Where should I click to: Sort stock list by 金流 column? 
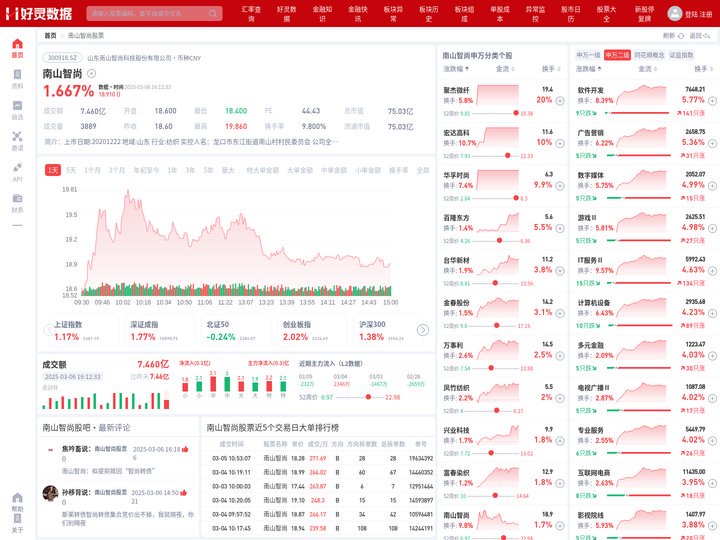(x=505, y=69)
